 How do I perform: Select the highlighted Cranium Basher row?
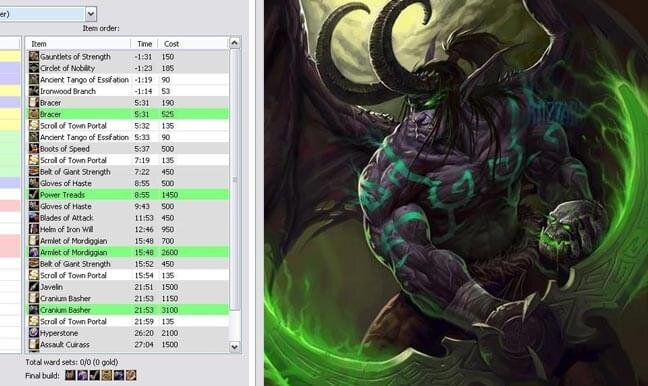(129, 310)
